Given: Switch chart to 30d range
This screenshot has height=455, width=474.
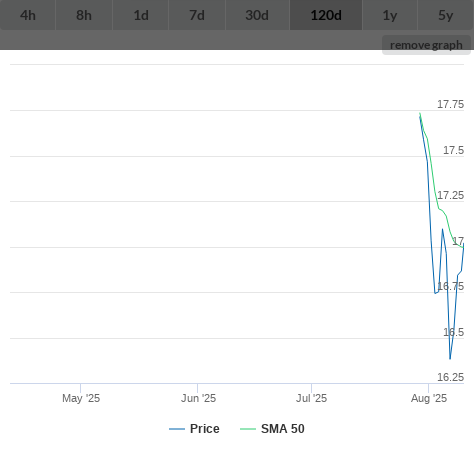Looking at the screenshot, I should pyautogui.click(x=257, y=15).
